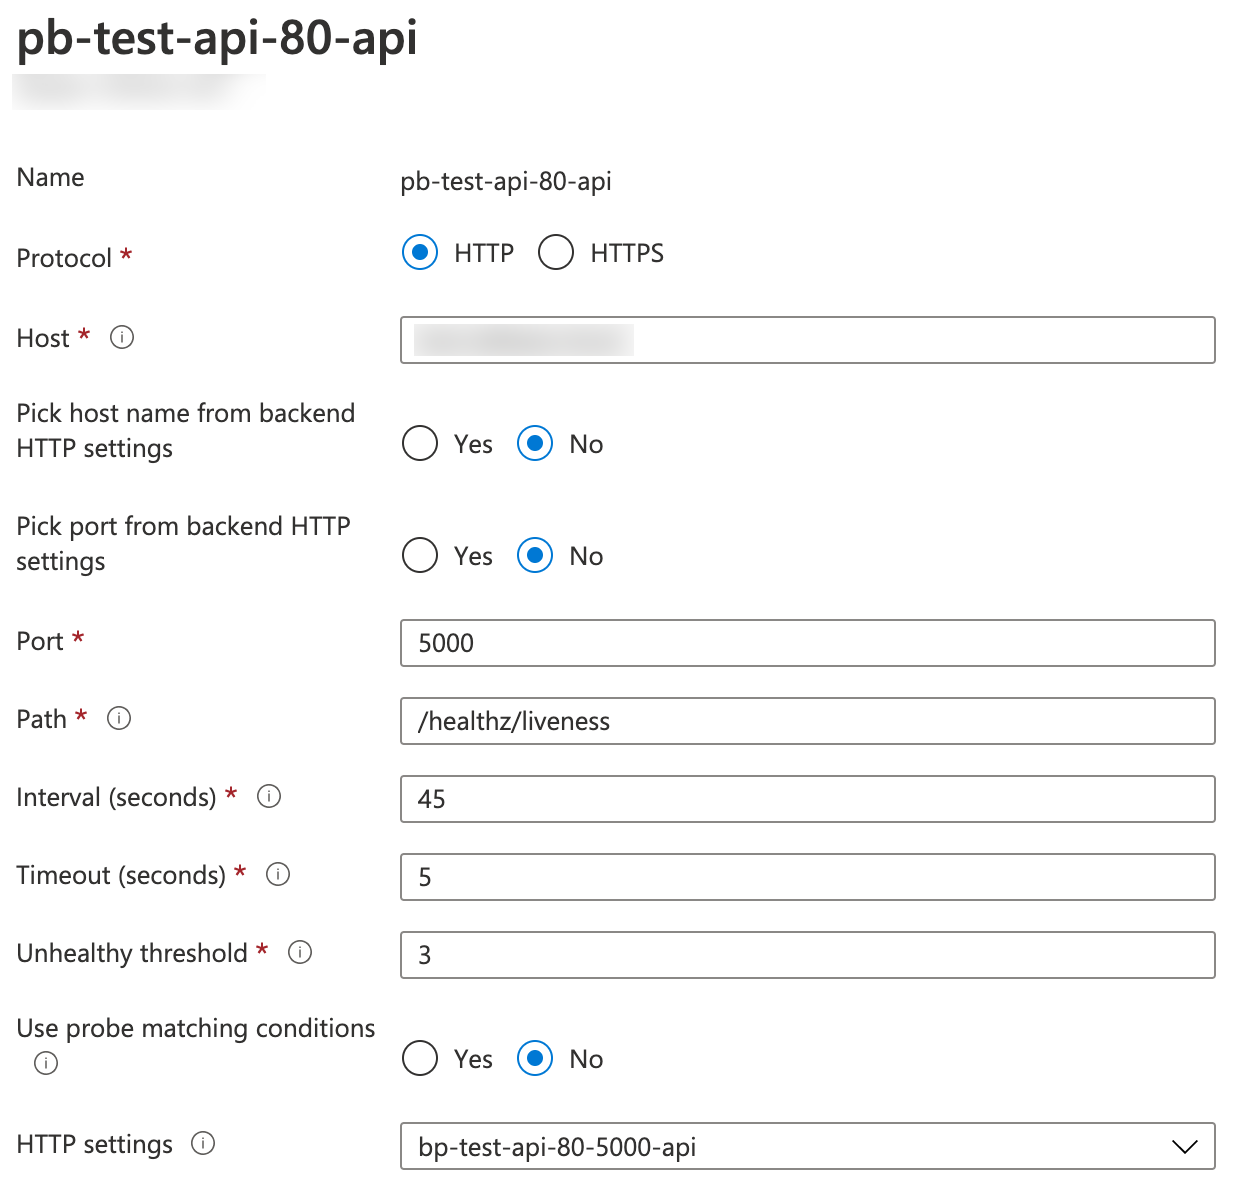Choose Yes for pick host name from backend
This screenshot has height=1190, width=1252.
(420, 443)
